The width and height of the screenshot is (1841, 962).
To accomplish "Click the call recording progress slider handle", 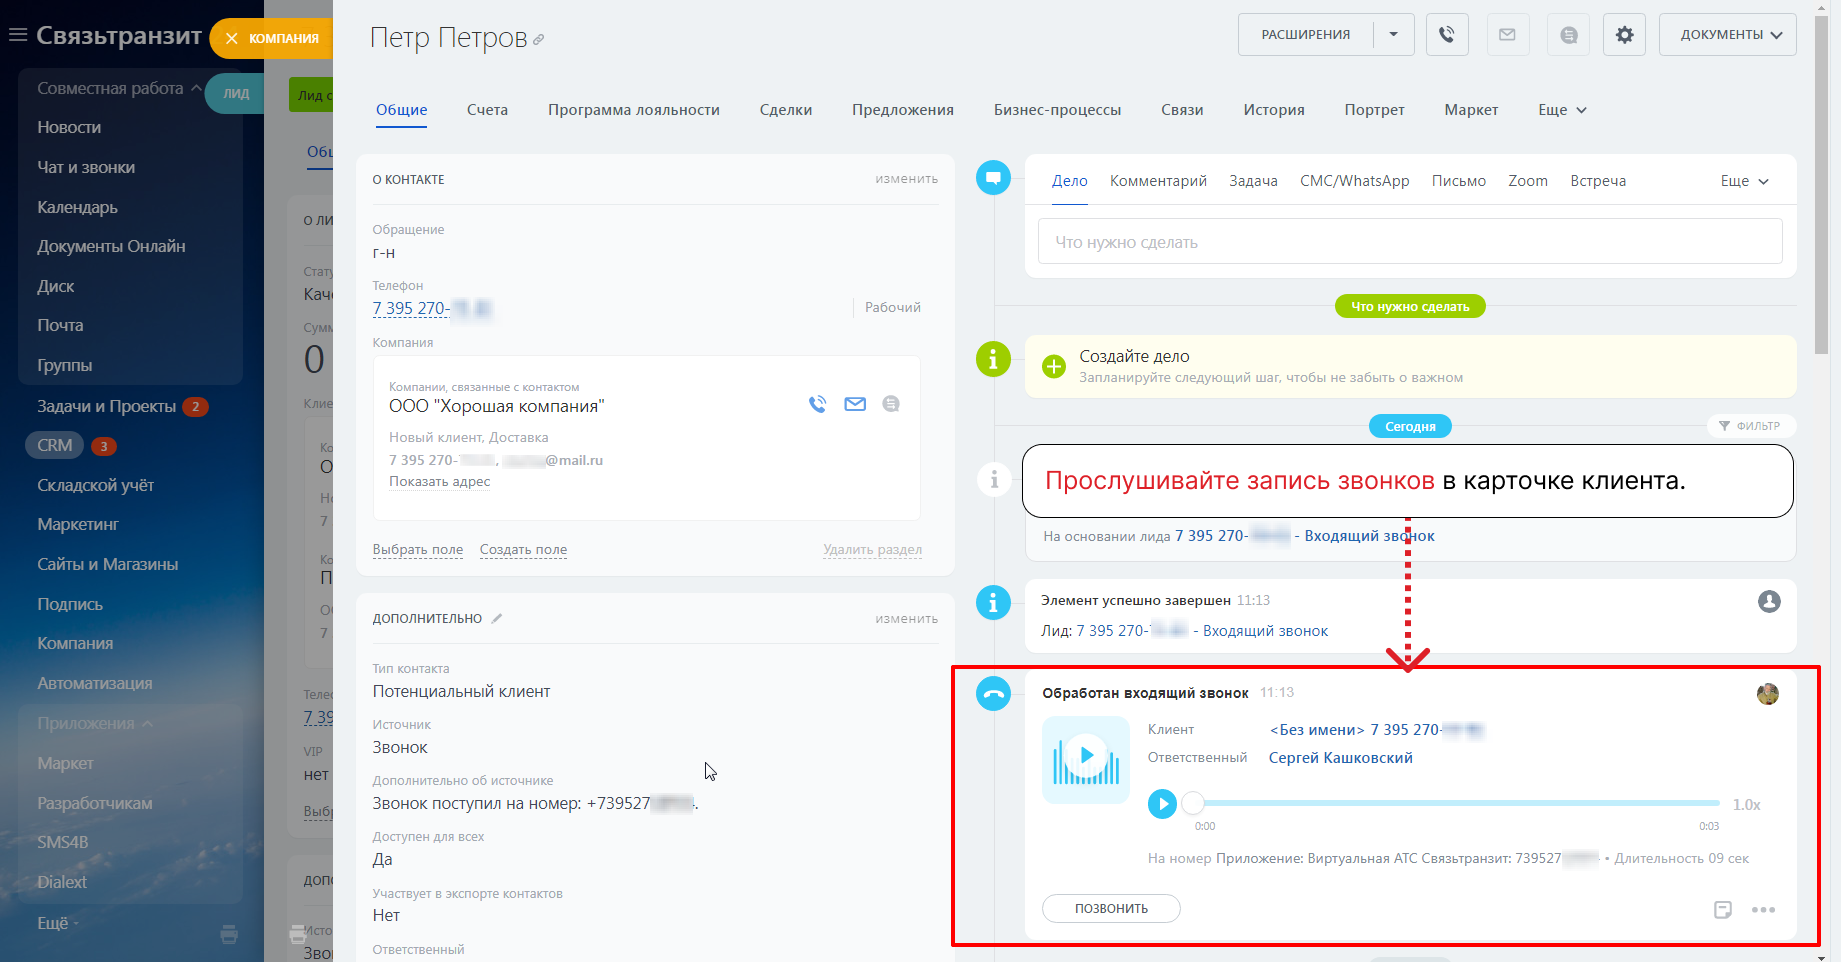I will (1193, 803).
